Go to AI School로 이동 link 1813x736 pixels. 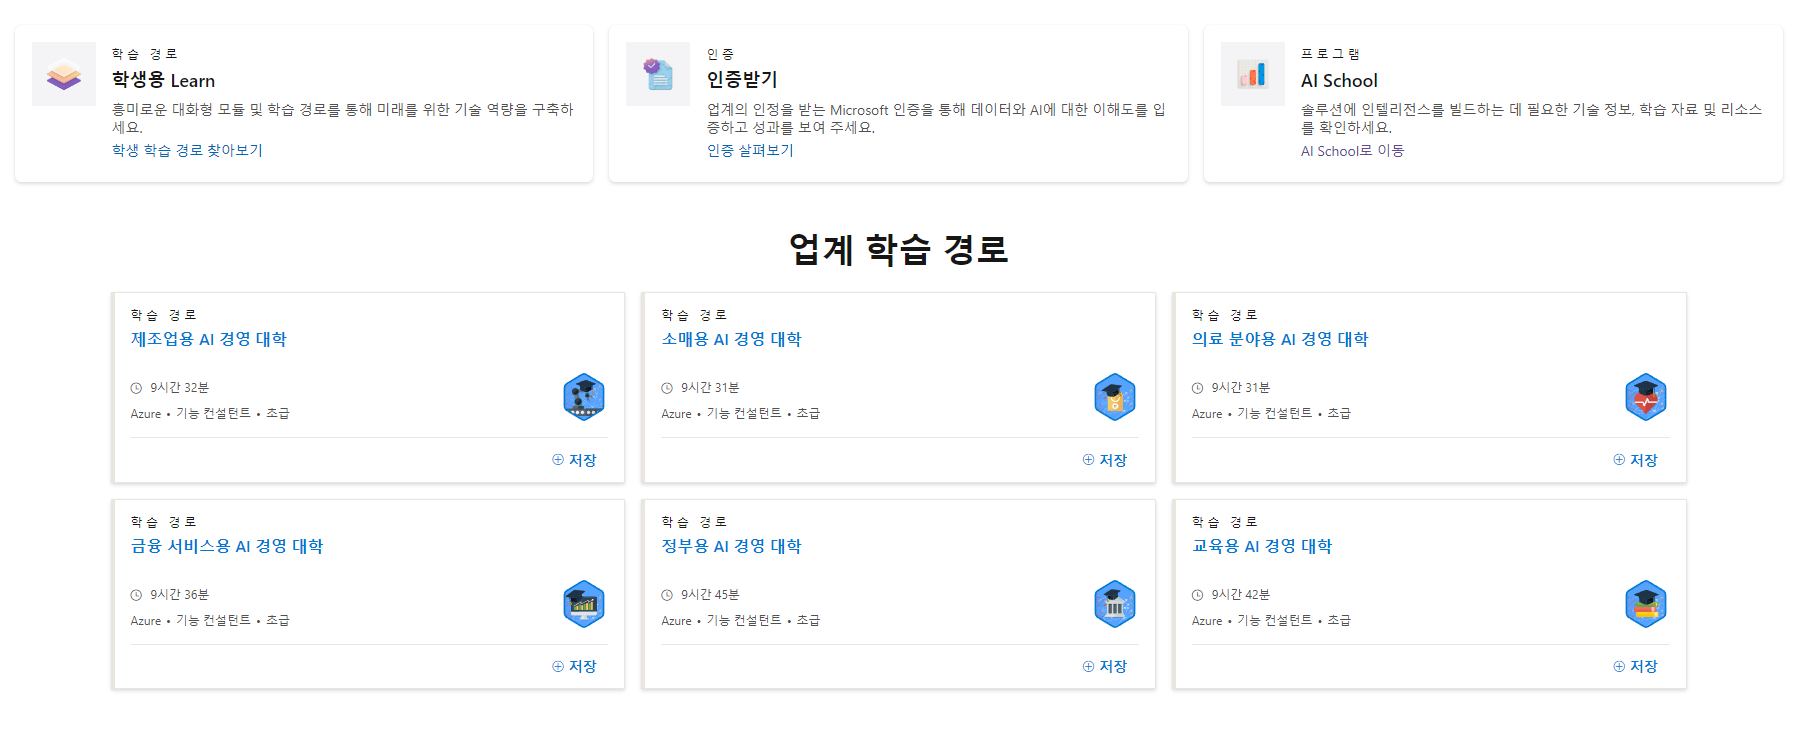tap(1352, 150)
